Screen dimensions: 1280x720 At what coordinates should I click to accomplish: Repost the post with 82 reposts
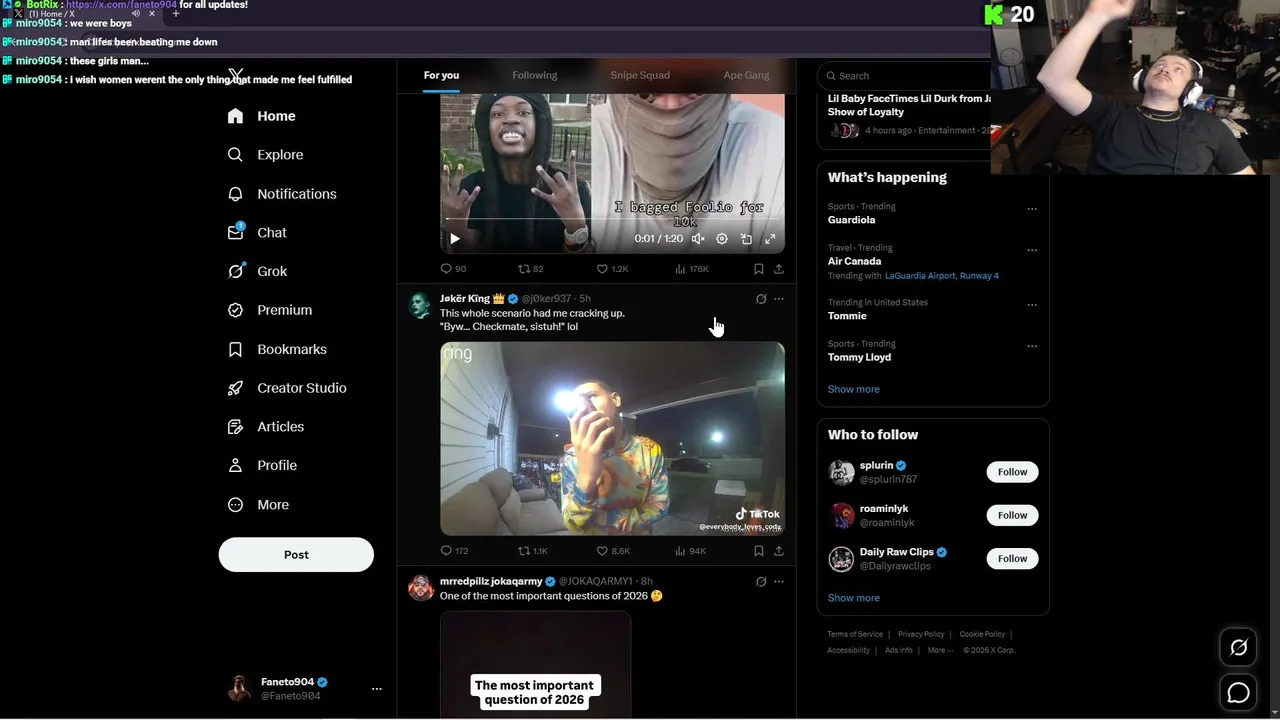tap(530, 269)
